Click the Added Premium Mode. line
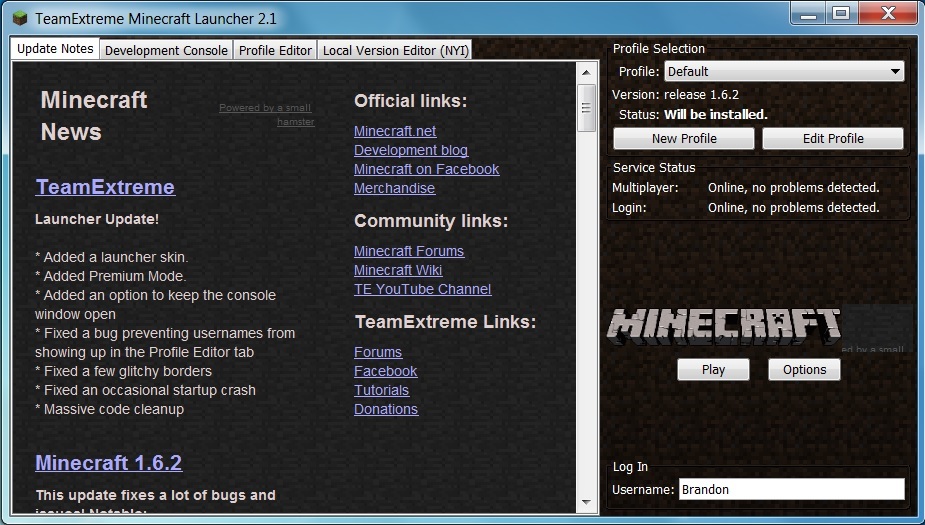This screenshot has height=525, width=925. (x=111, y=276)
